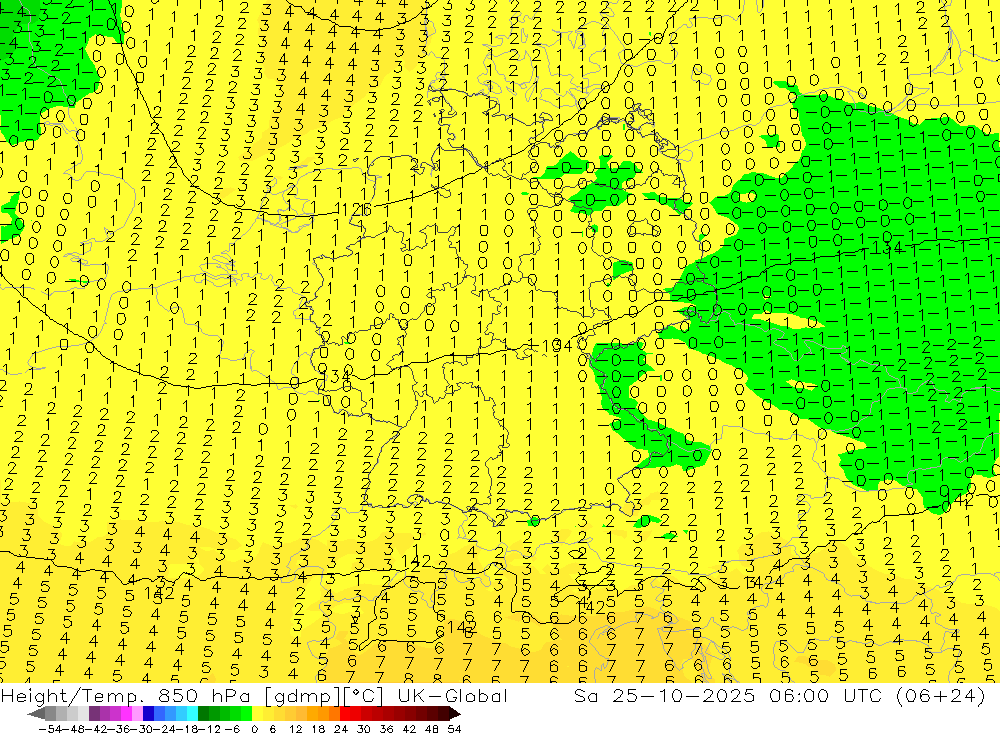The image size is (1000, 733).
Task: Click the '54' legend scale label
Action: click(454, 729)
